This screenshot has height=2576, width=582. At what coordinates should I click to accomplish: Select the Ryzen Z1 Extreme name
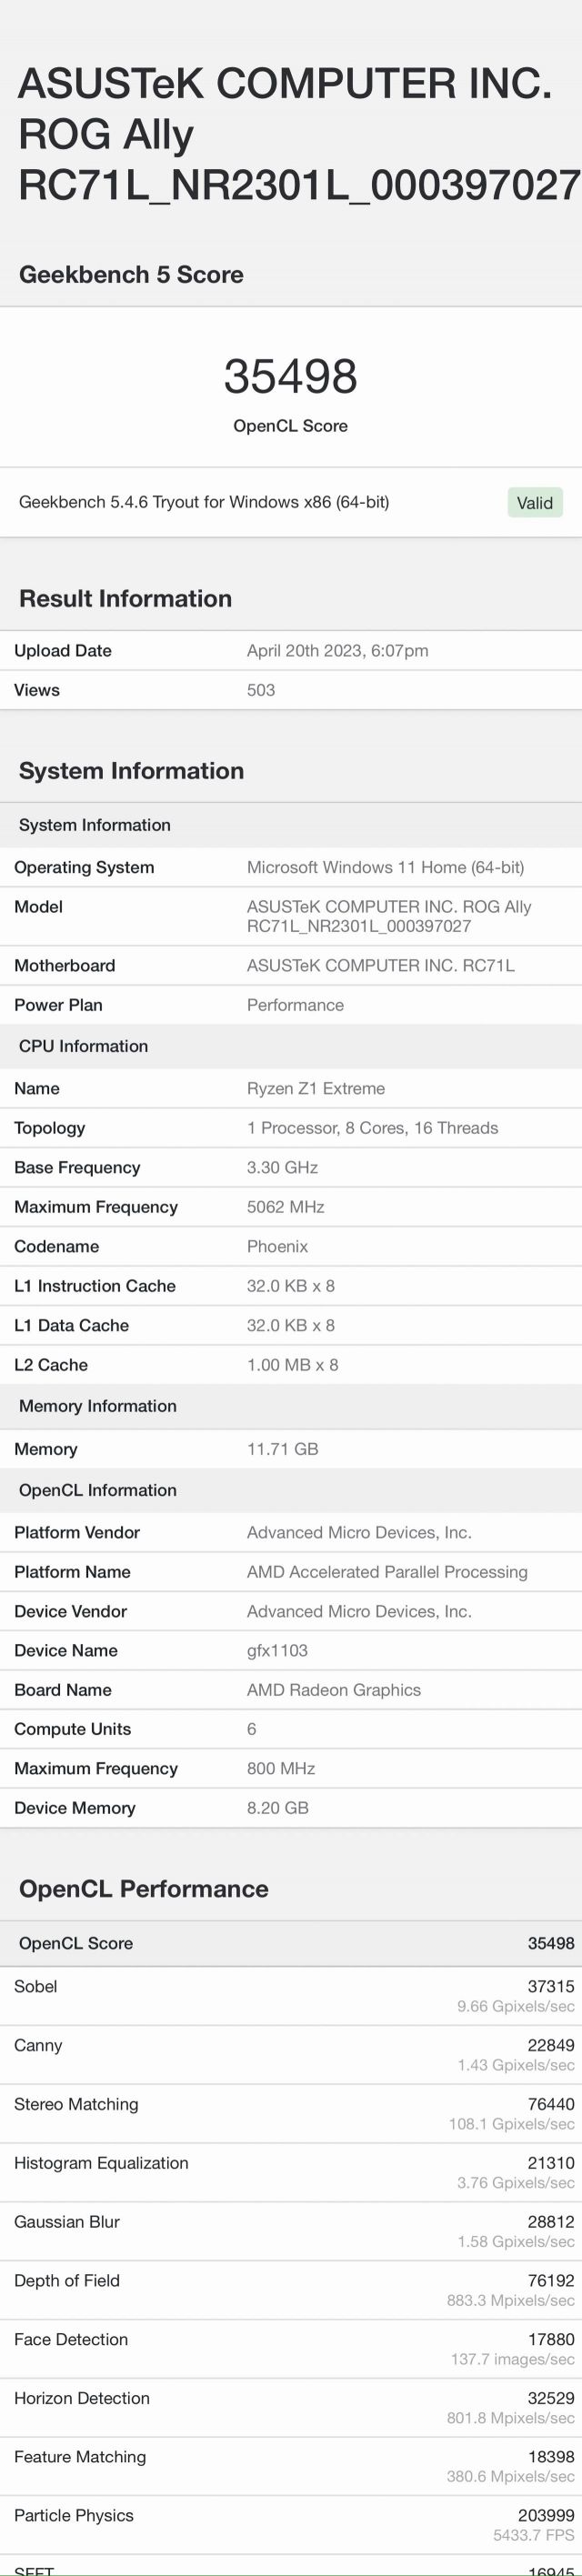315,1088
